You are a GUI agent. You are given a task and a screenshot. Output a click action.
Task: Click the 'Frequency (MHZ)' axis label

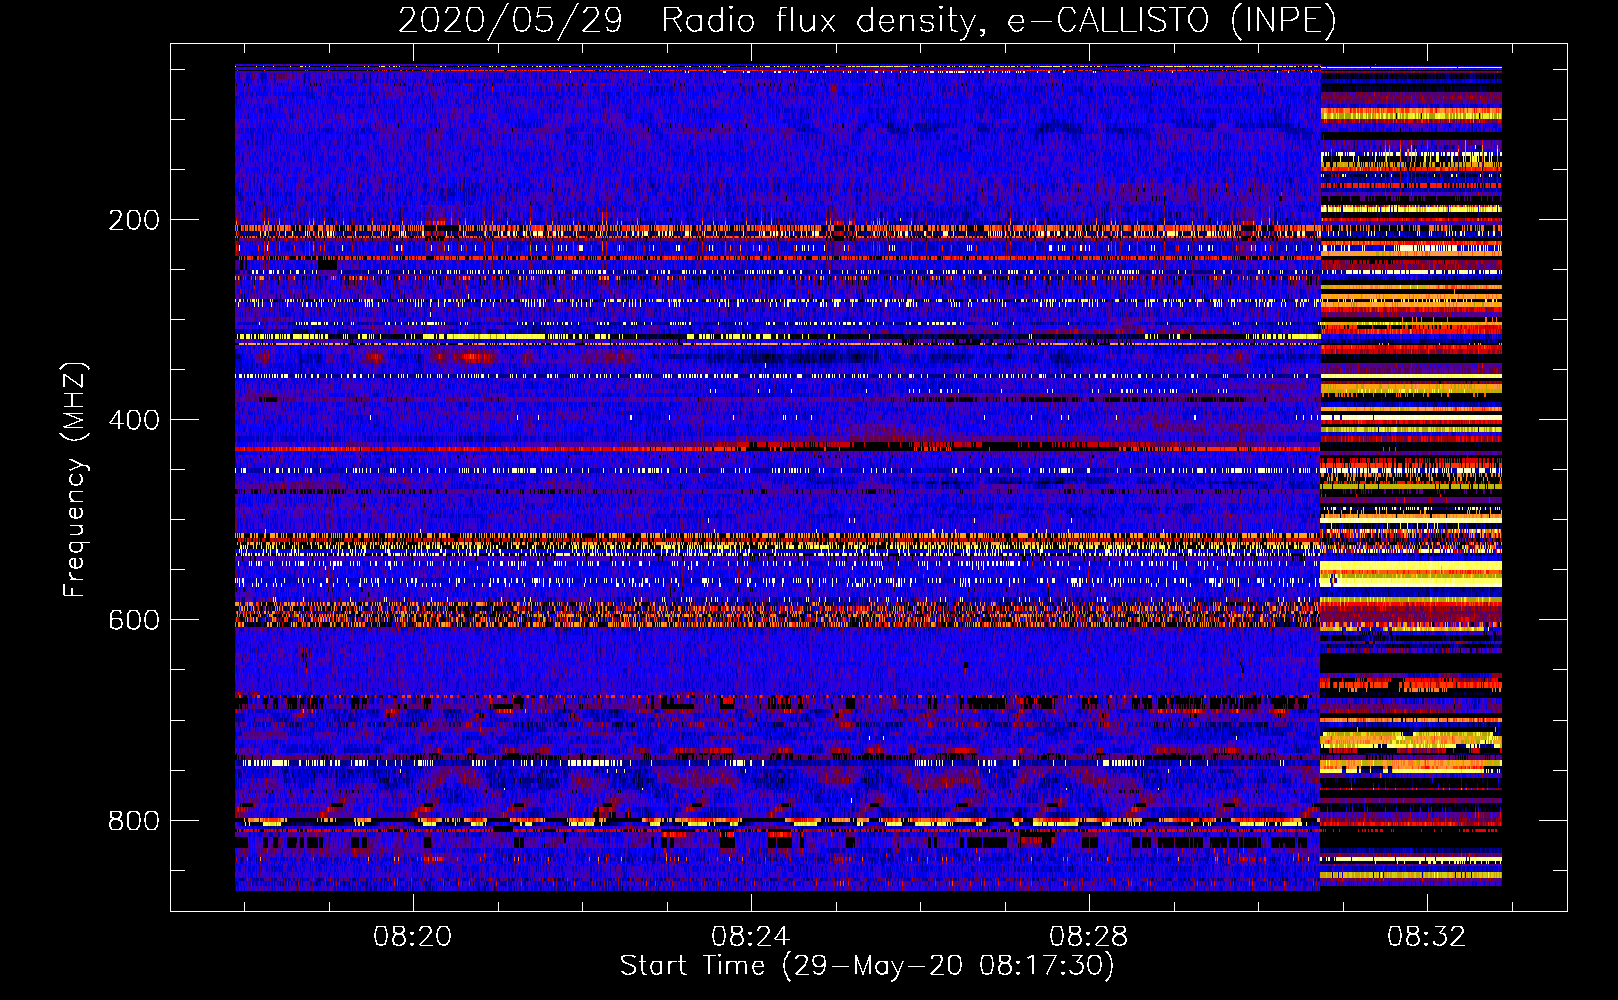(75, 480)
